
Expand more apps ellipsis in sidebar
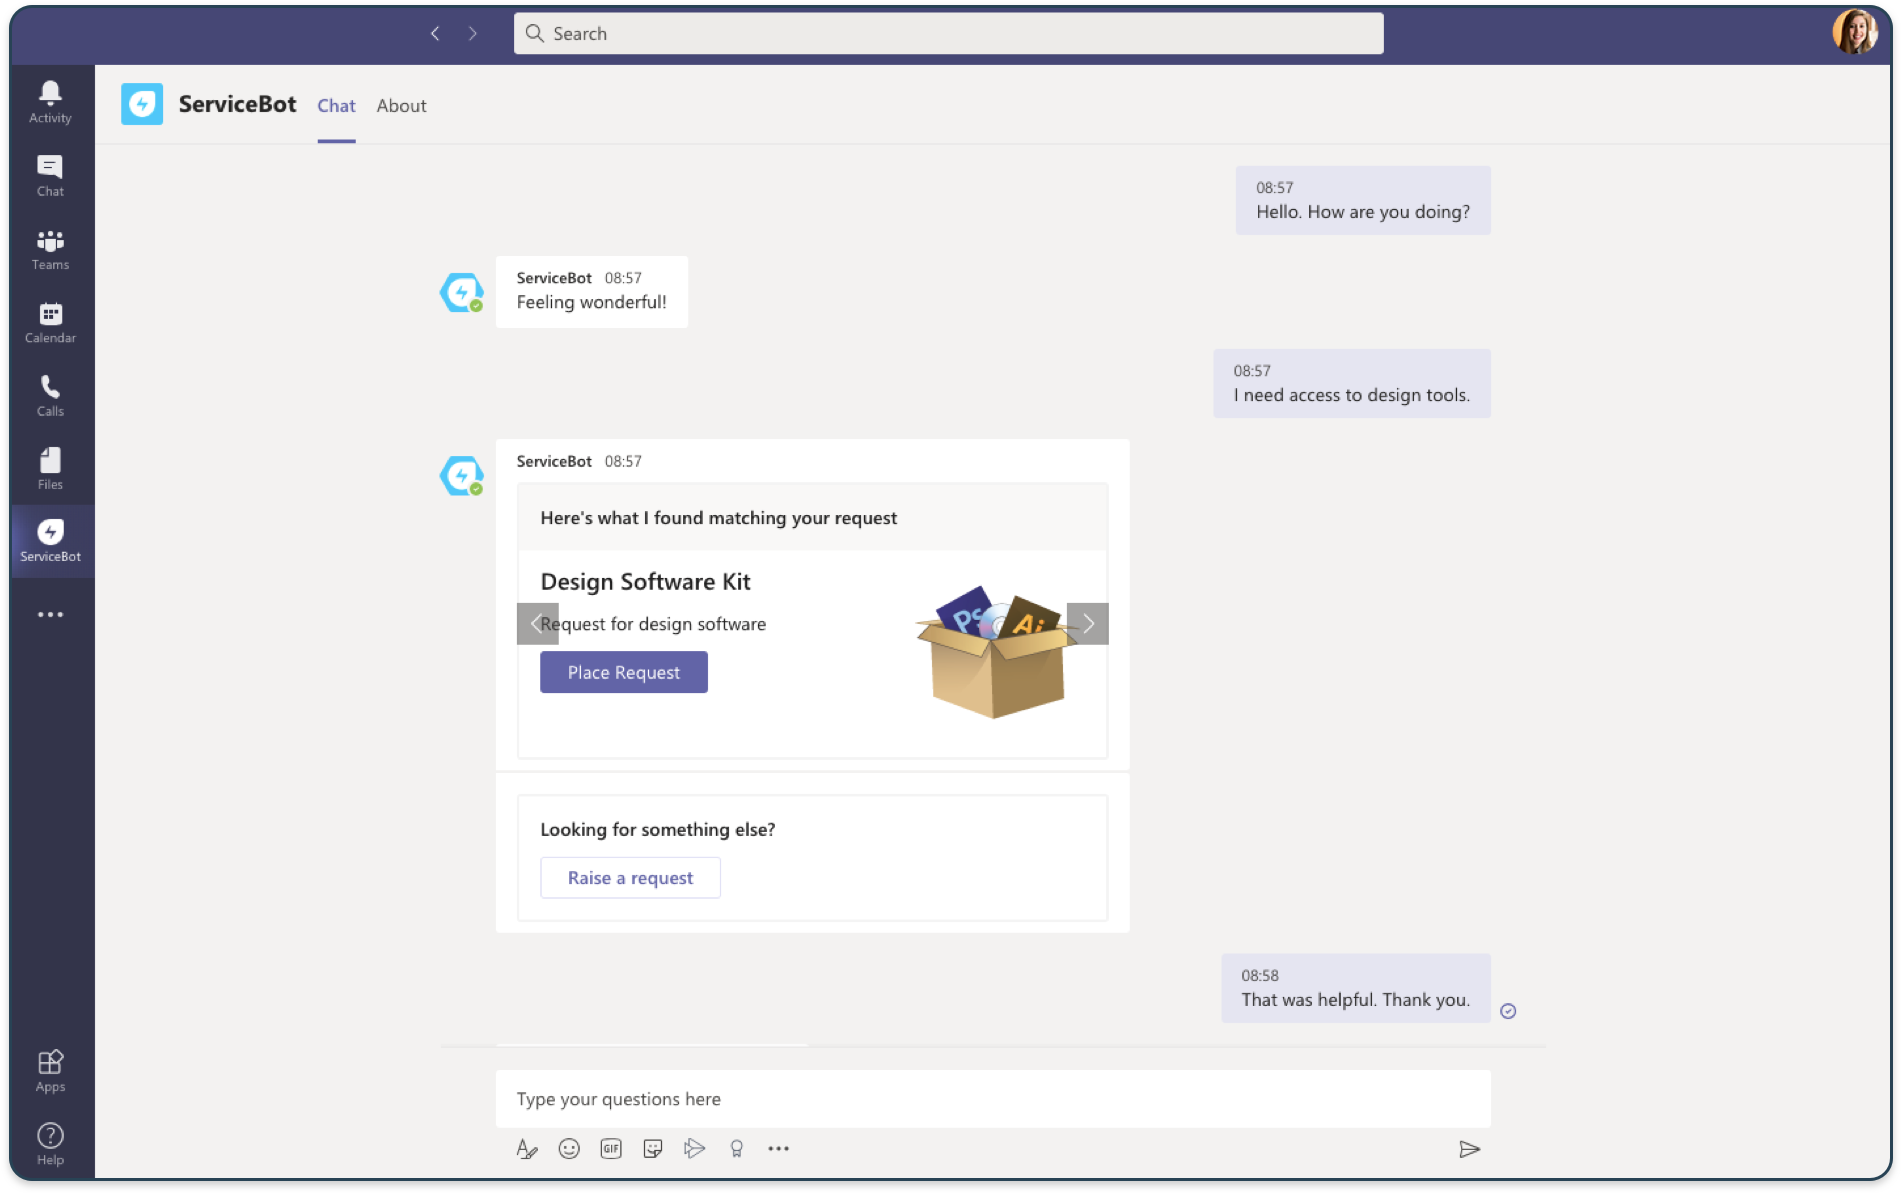click(50, 614)
